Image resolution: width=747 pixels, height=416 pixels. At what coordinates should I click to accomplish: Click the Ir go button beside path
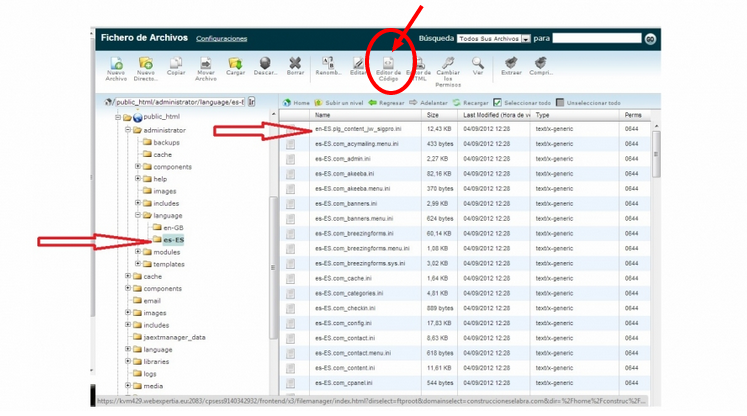(x=252, y=102)
